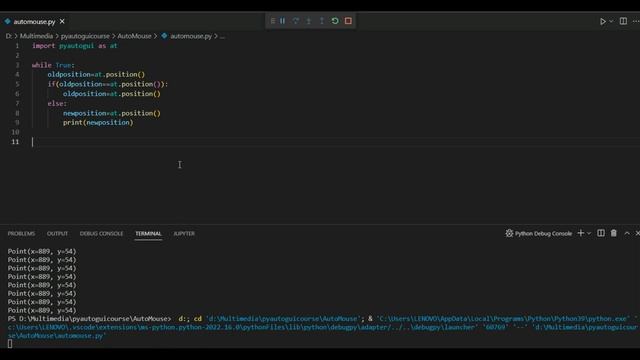
Task: Pause the debugging session
Action: (x=282, y=21)
